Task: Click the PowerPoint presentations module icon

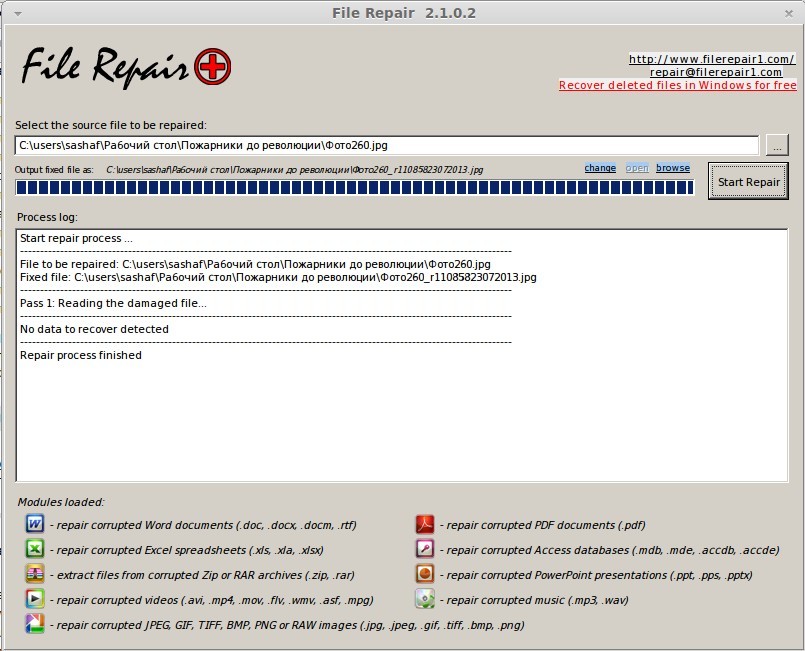Action: point(425,574)
